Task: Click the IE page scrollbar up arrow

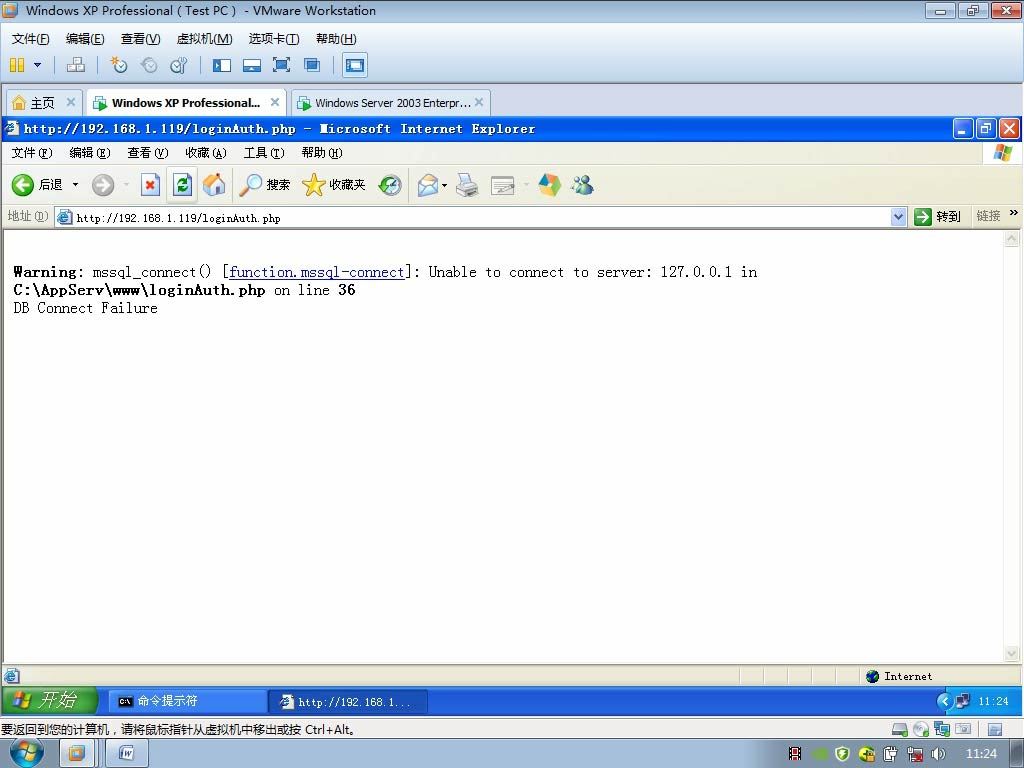Action: click(x=1011, y=239)
